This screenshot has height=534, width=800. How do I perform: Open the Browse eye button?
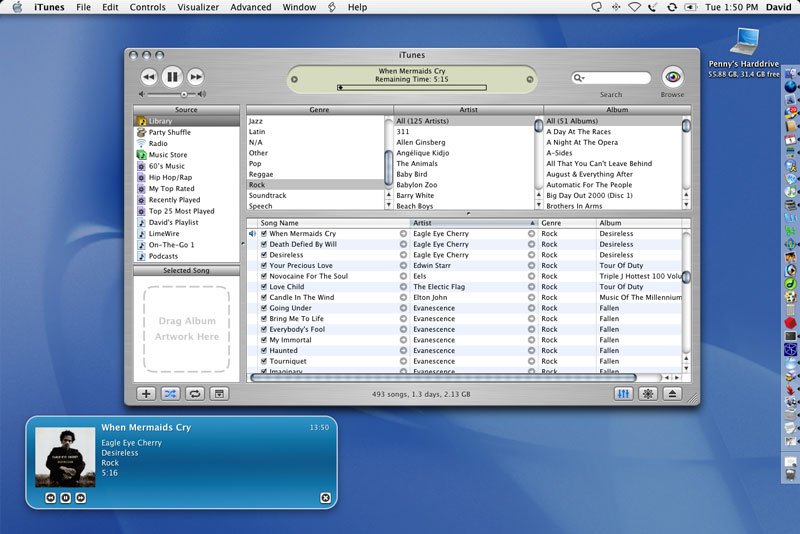pos(672,77)
